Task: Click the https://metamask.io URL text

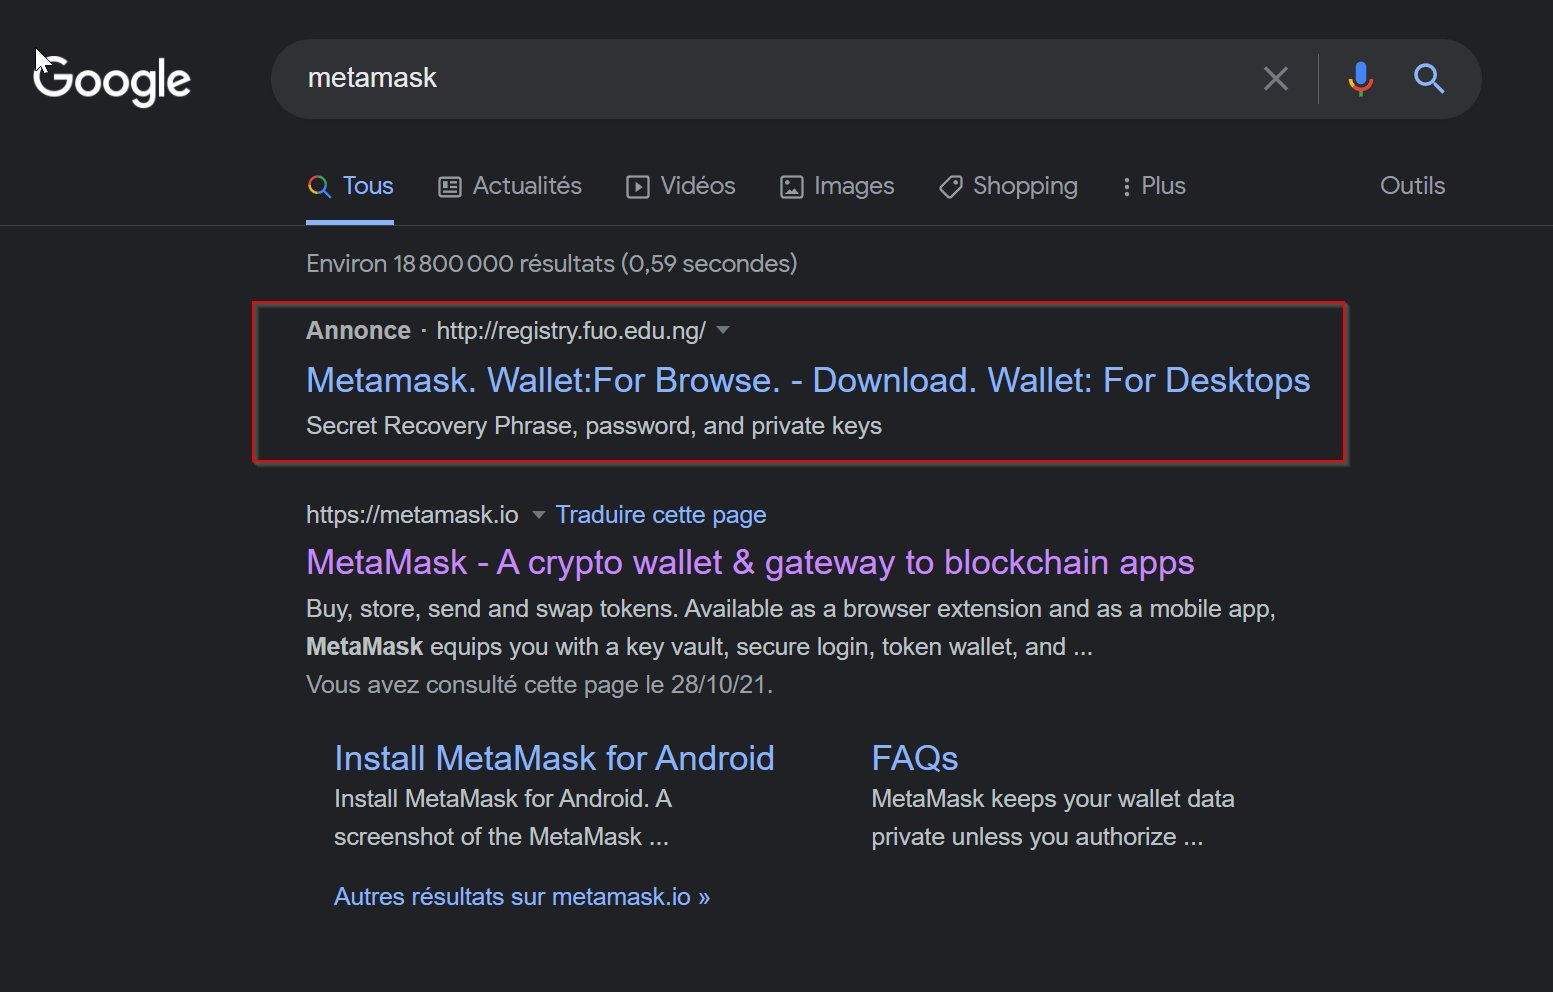Action: (412, 515)
